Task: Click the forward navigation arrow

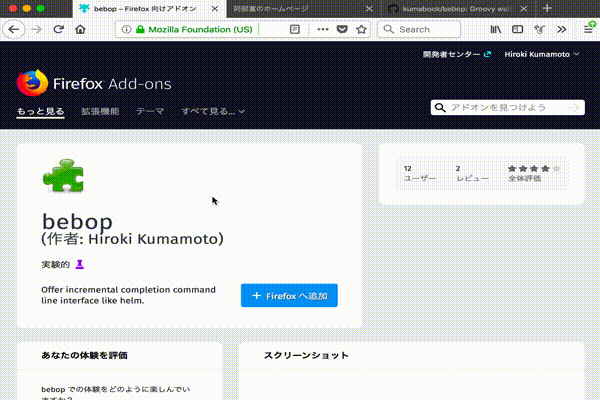Action: click(x=36, y=29)
